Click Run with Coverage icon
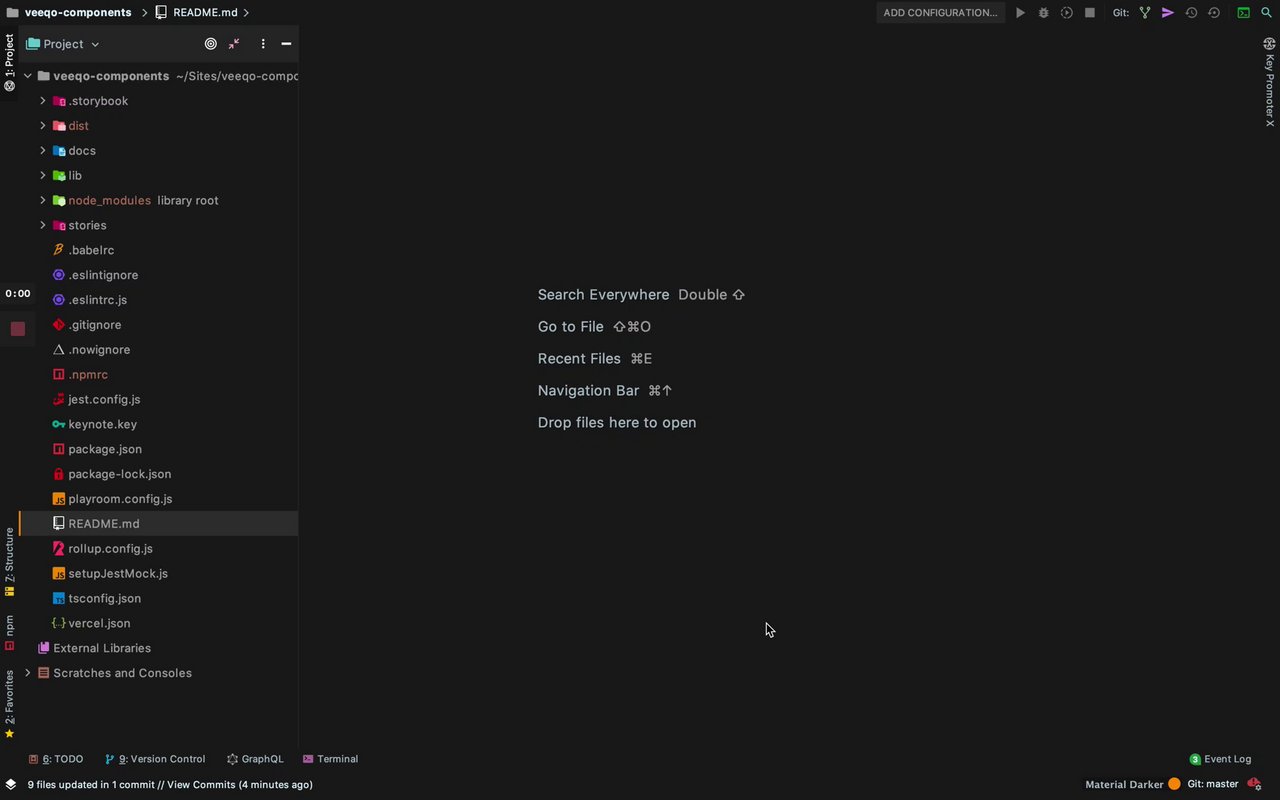Image resolution: width=1280 pixels, height=800 pixels. click(1066, 13)
